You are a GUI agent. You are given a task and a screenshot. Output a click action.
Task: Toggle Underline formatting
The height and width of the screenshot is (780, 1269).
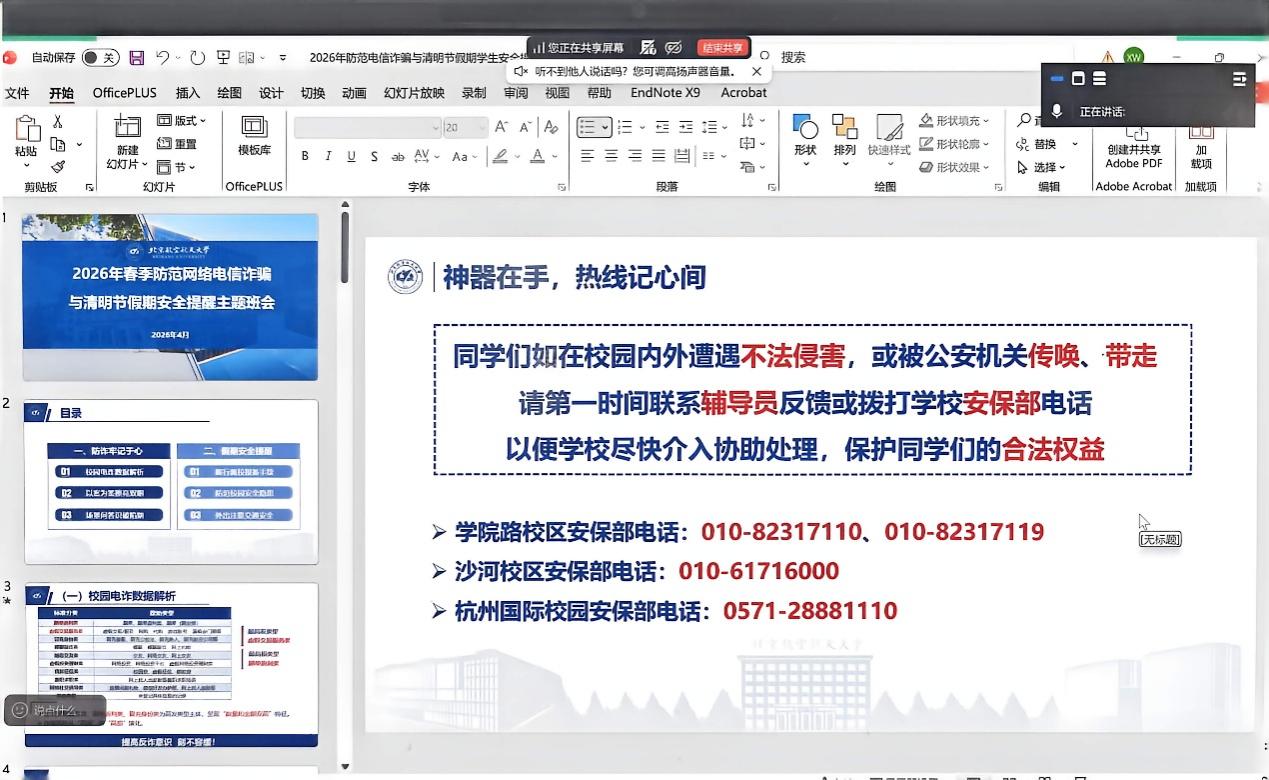[351, 156]
